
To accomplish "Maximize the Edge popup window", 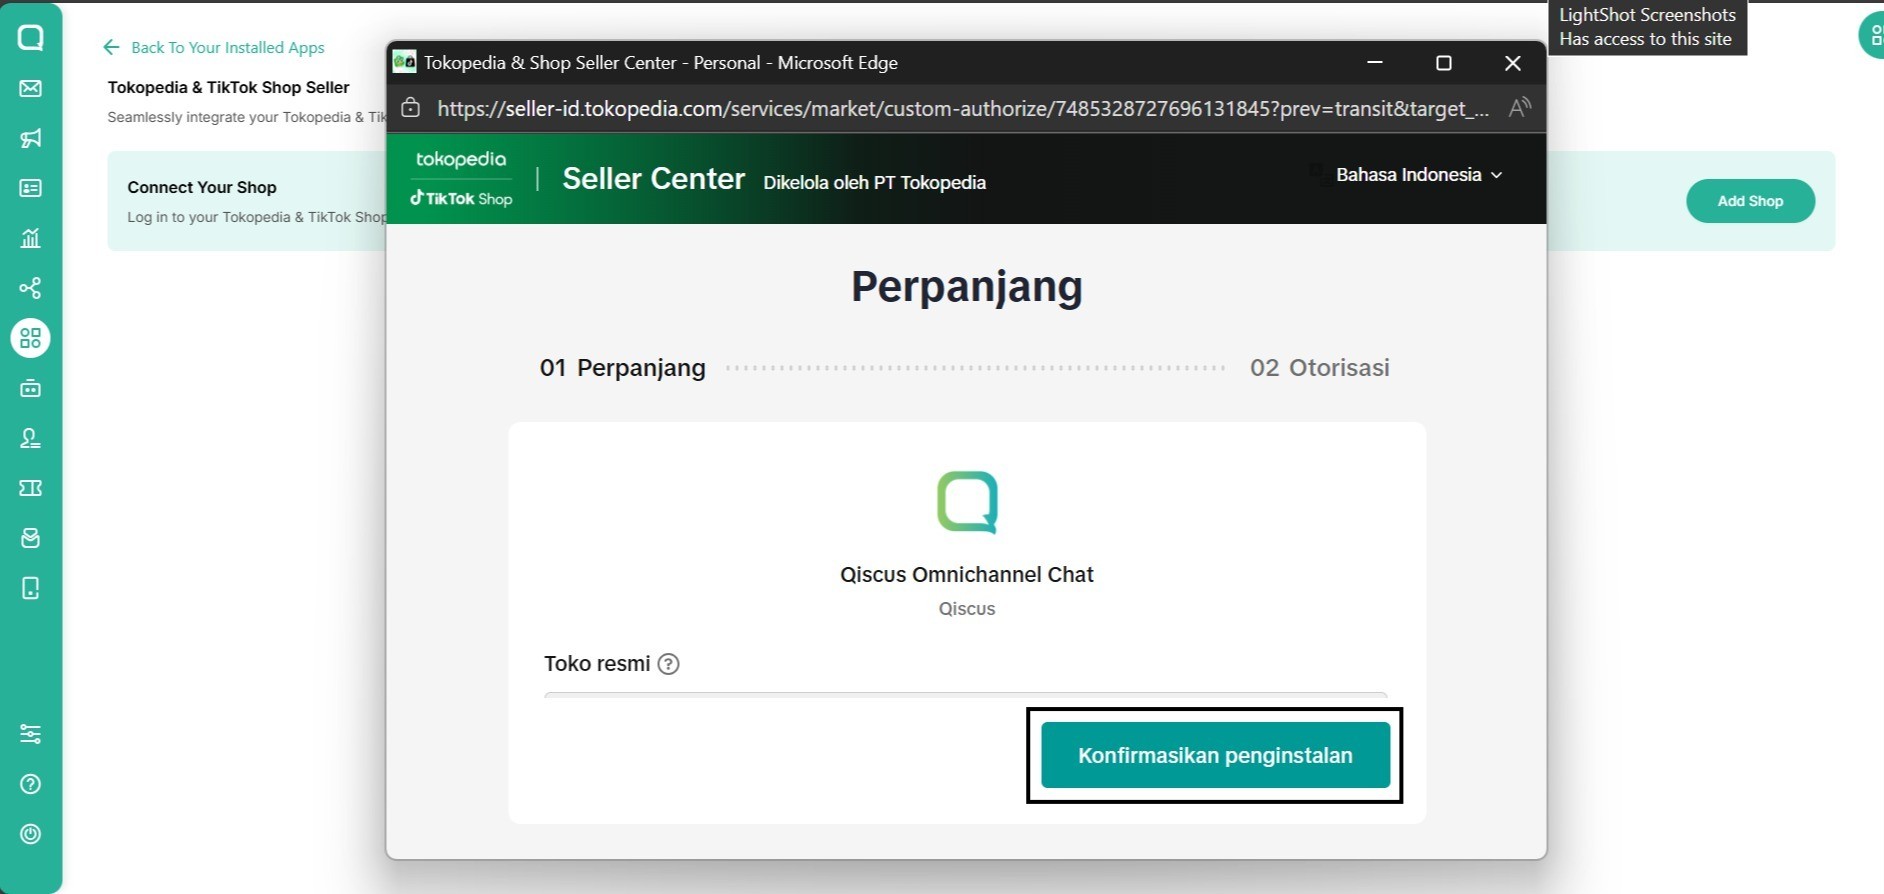I will point(1444,63).
